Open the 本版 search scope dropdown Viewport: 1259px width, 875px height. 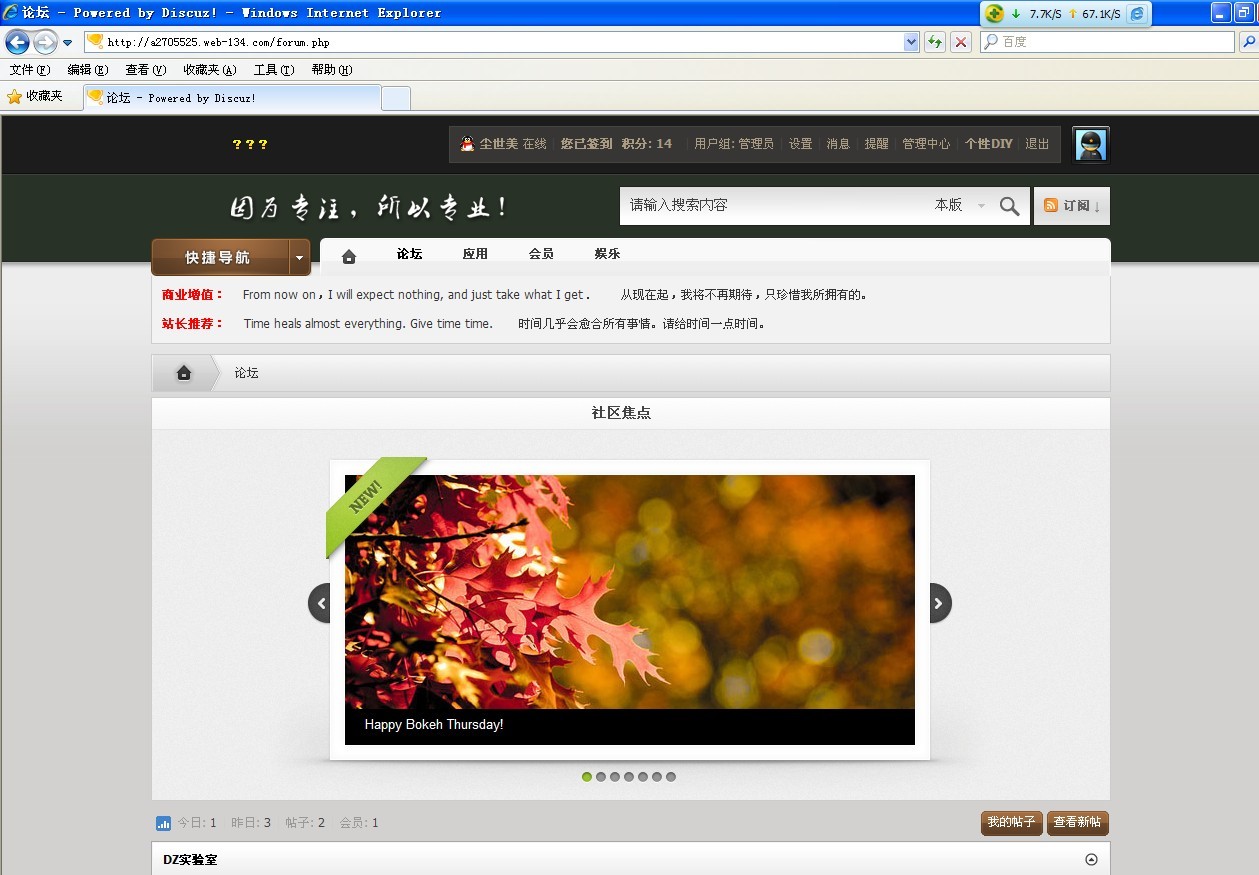[x=960, y=205]
